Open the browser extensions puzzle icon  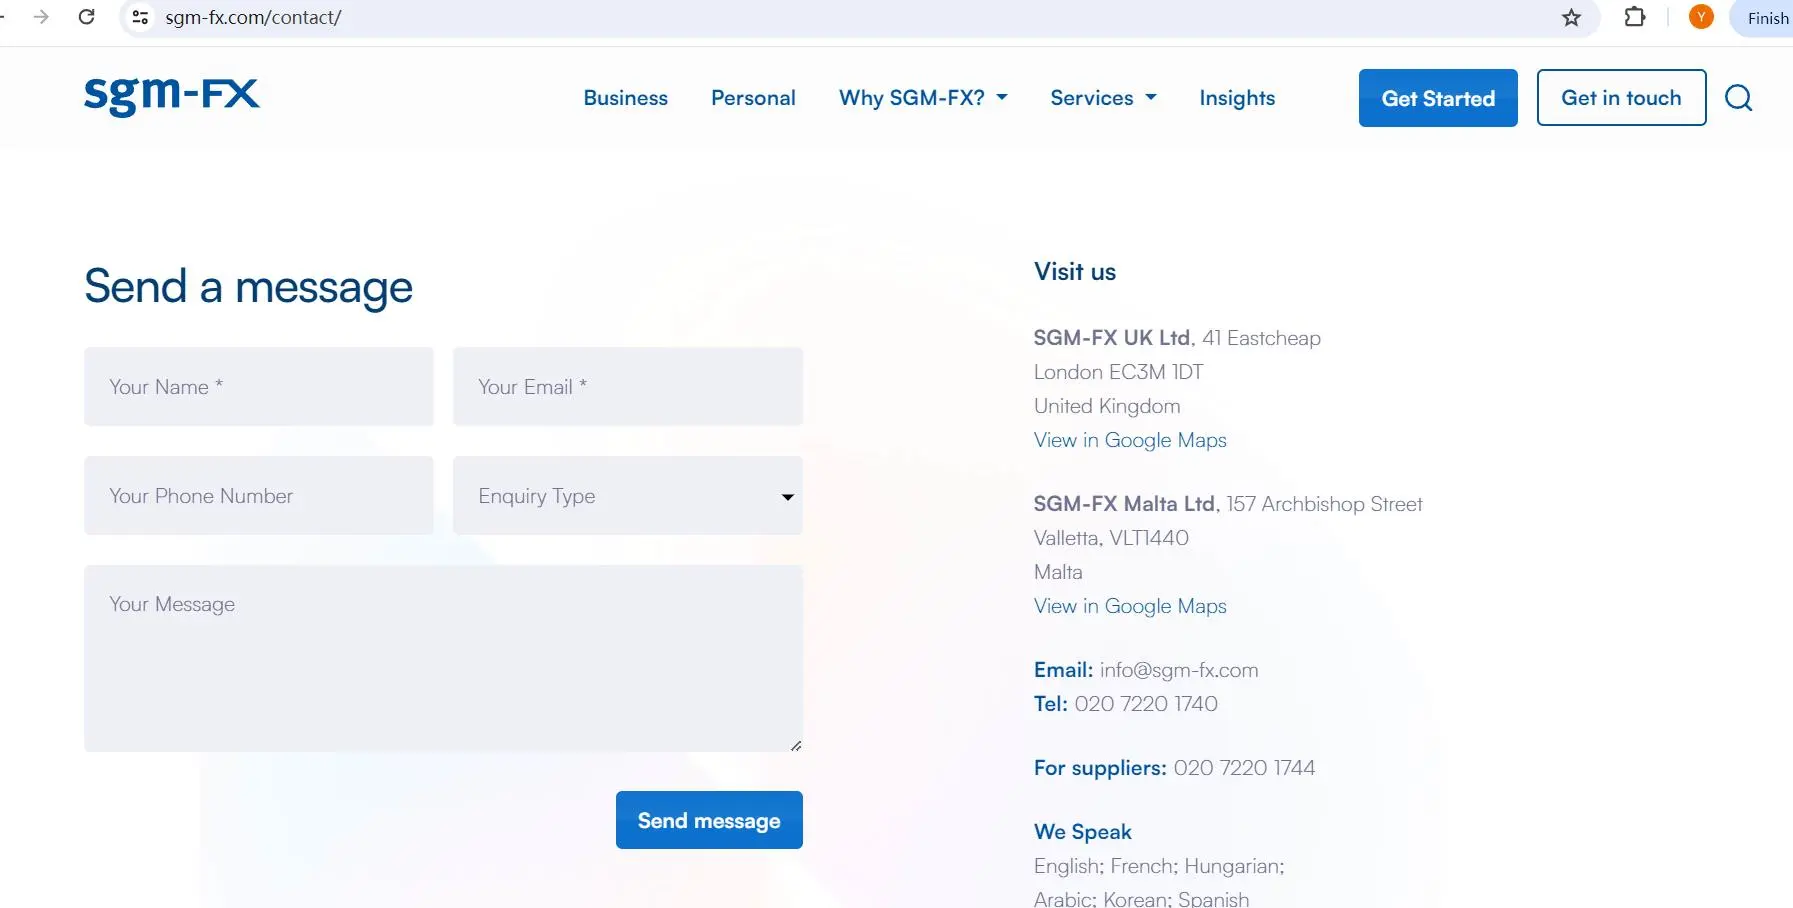tap(1635, 17)
